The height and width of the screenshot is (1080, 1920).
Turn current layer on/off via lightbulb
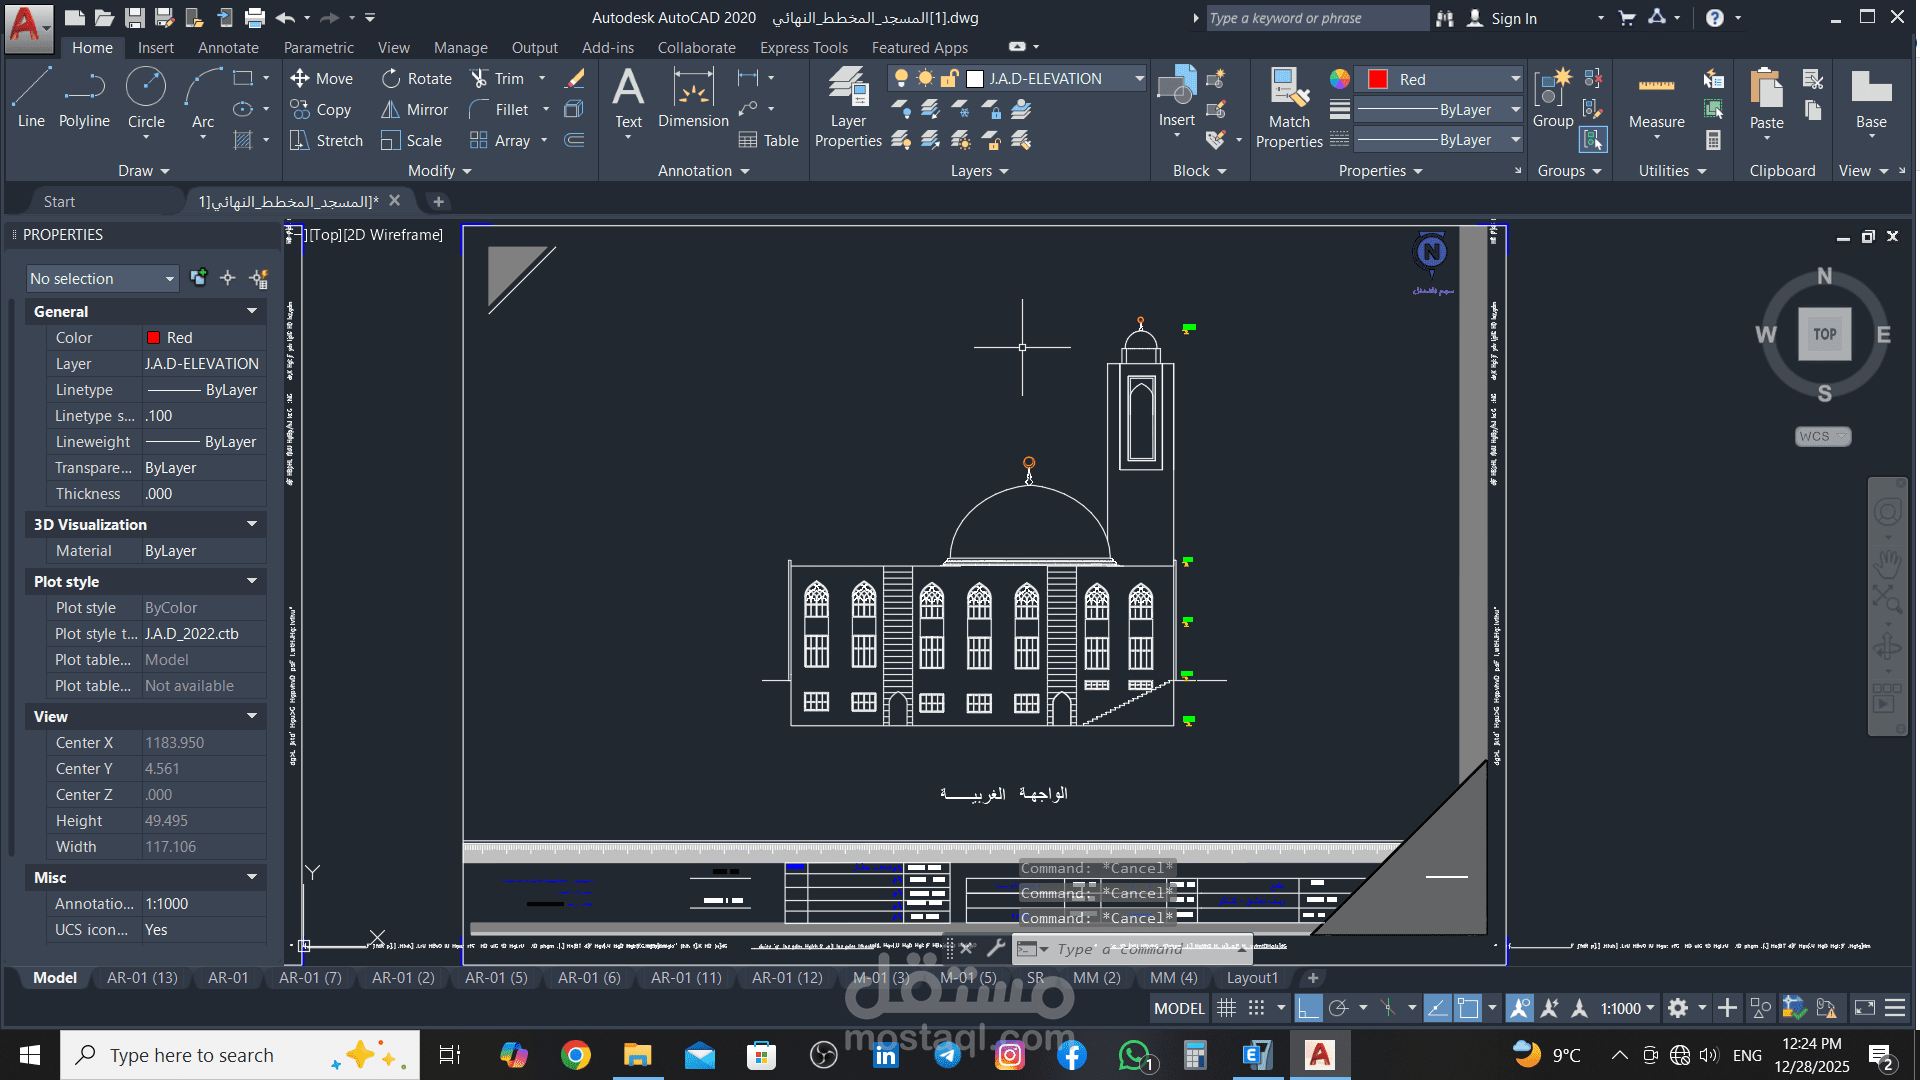point(901,79)
